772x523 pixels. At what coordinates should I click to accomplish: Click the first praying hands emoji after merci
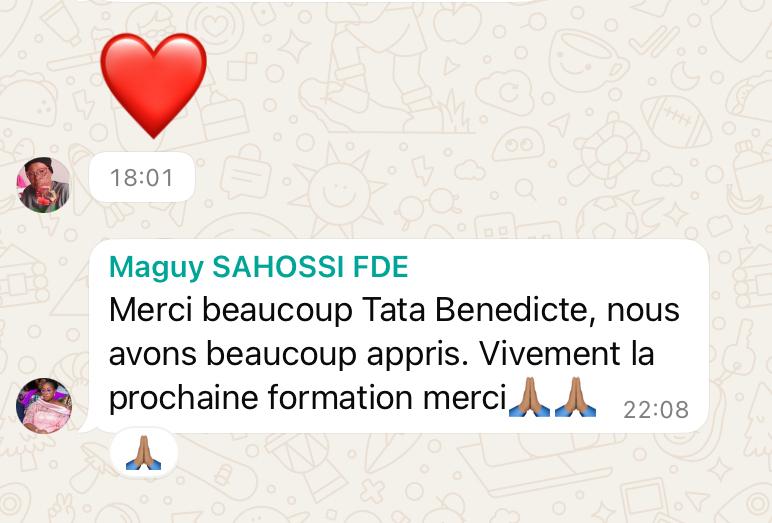click(x=529, y=397)
